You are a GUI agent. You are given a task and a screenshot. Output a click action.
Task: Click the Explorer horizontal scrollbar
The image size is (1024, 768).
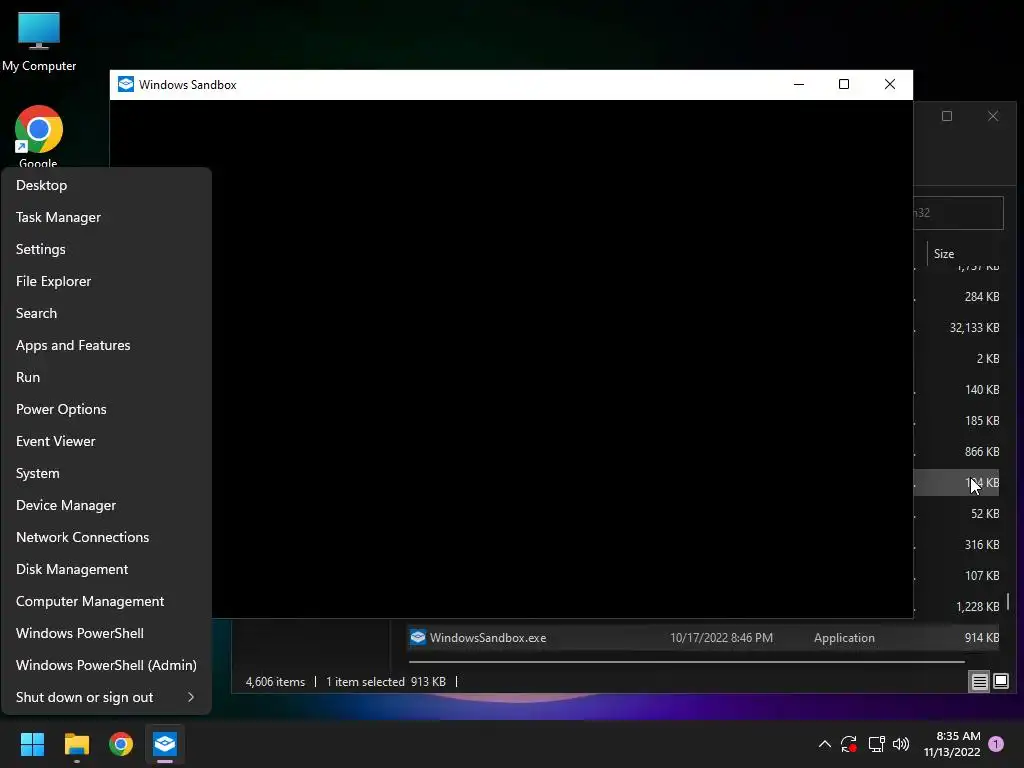[x=686, y=662]
